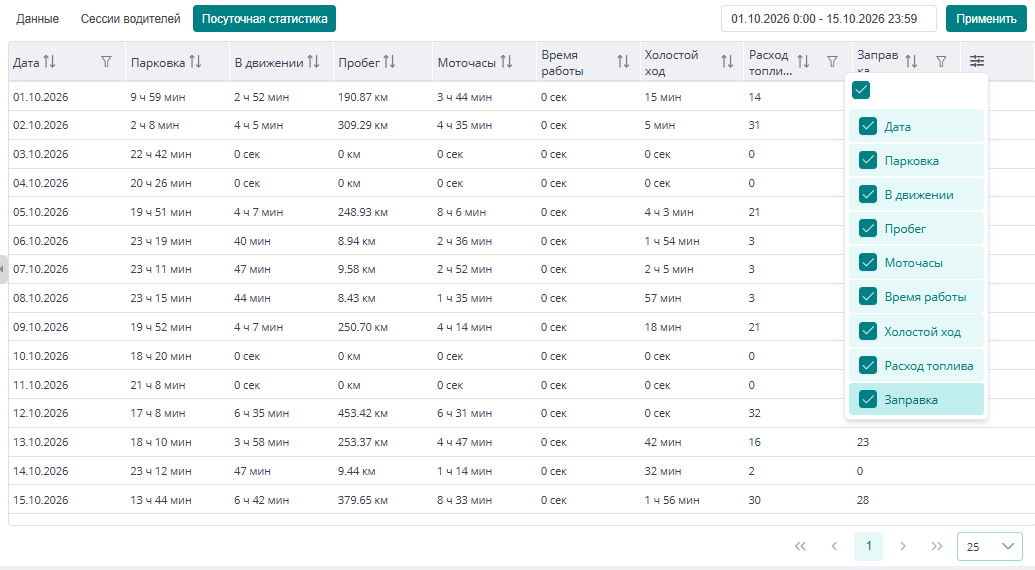Viewport: 1035px width, 570px height.
Task: Click the 01.10.2026 date cell
Action: point(40,97)
